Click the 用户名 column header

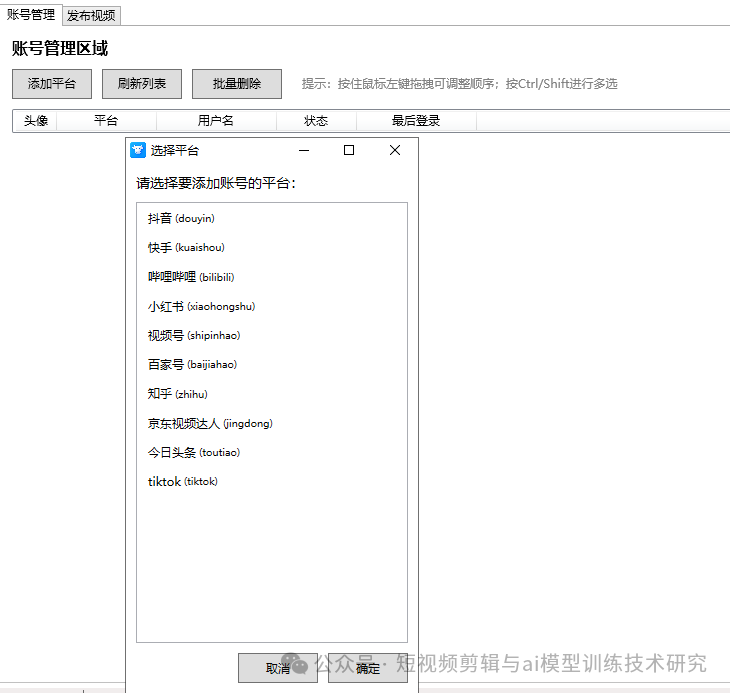[216, 121]
